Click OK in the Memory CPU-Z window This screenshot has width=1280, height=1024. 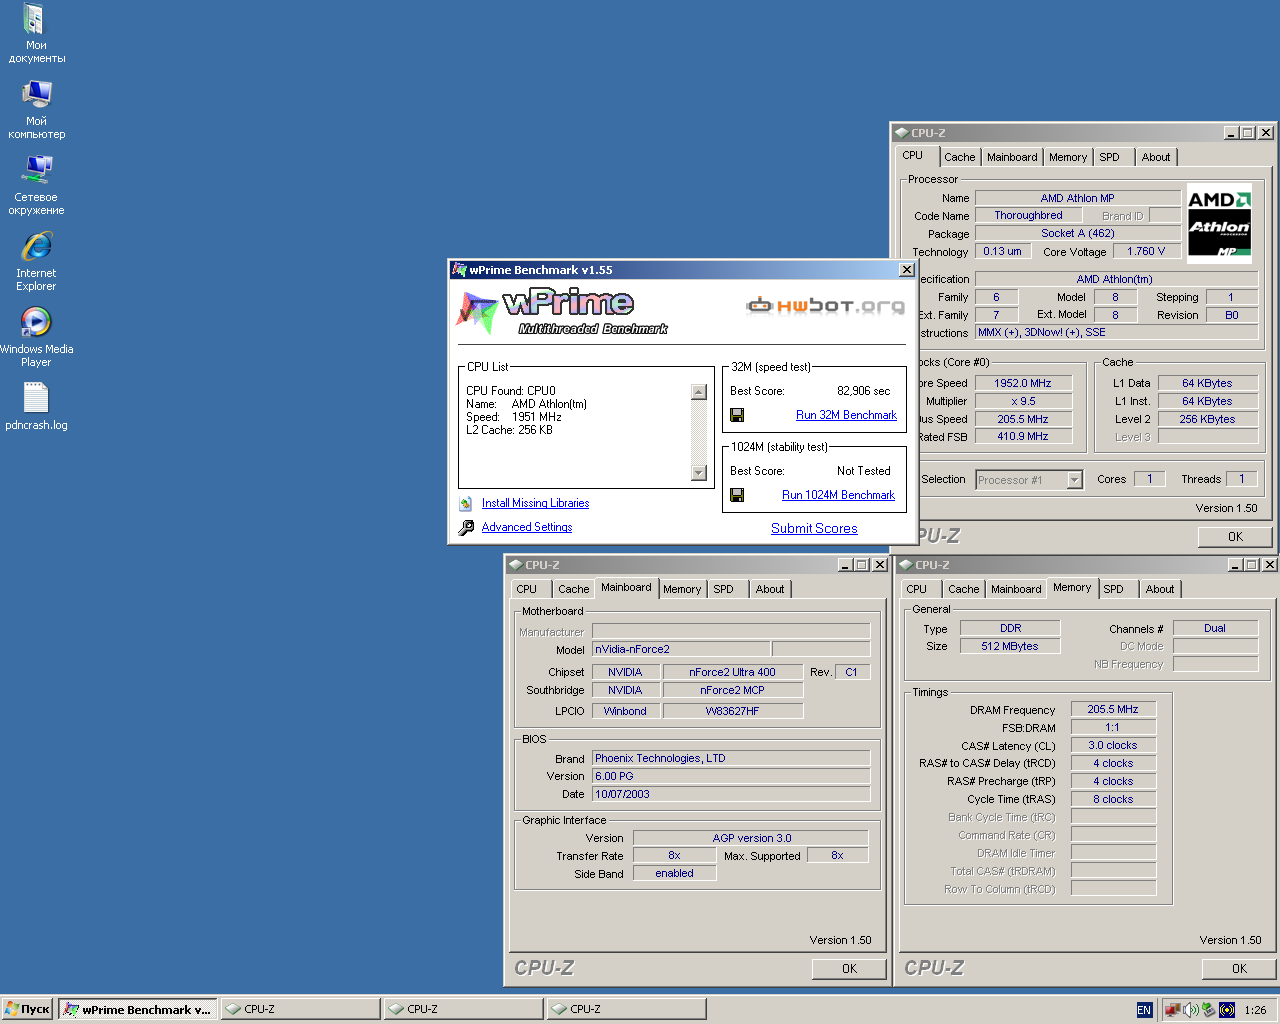pos(1239,969)
